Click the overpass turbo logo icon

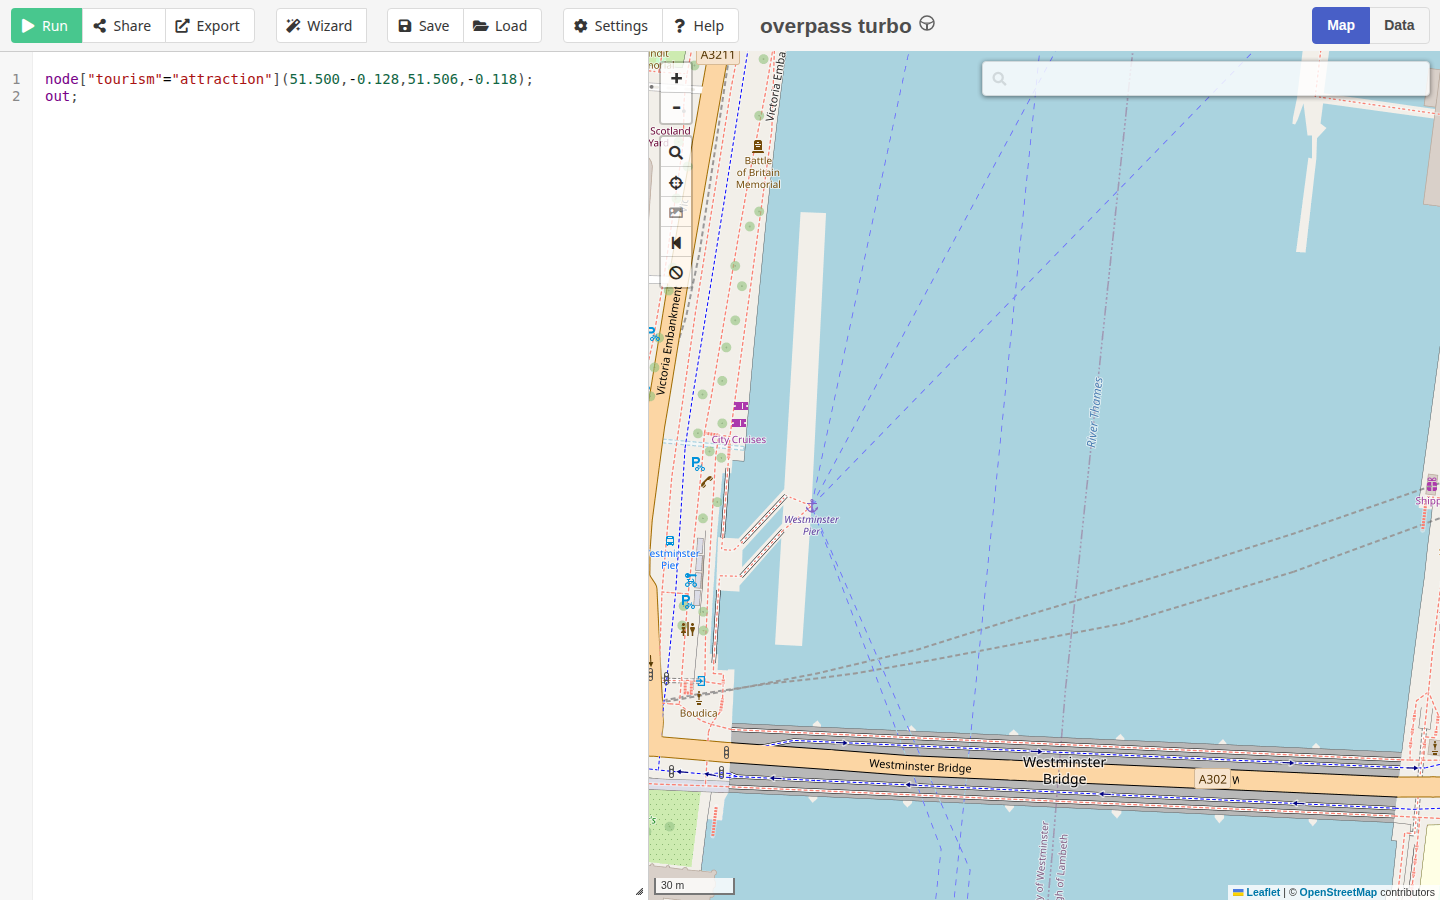927,23
